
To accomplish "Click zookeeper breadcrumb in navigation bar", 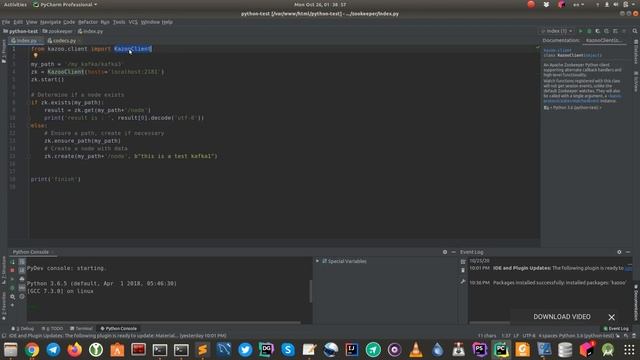I will (x=58, y=31).
